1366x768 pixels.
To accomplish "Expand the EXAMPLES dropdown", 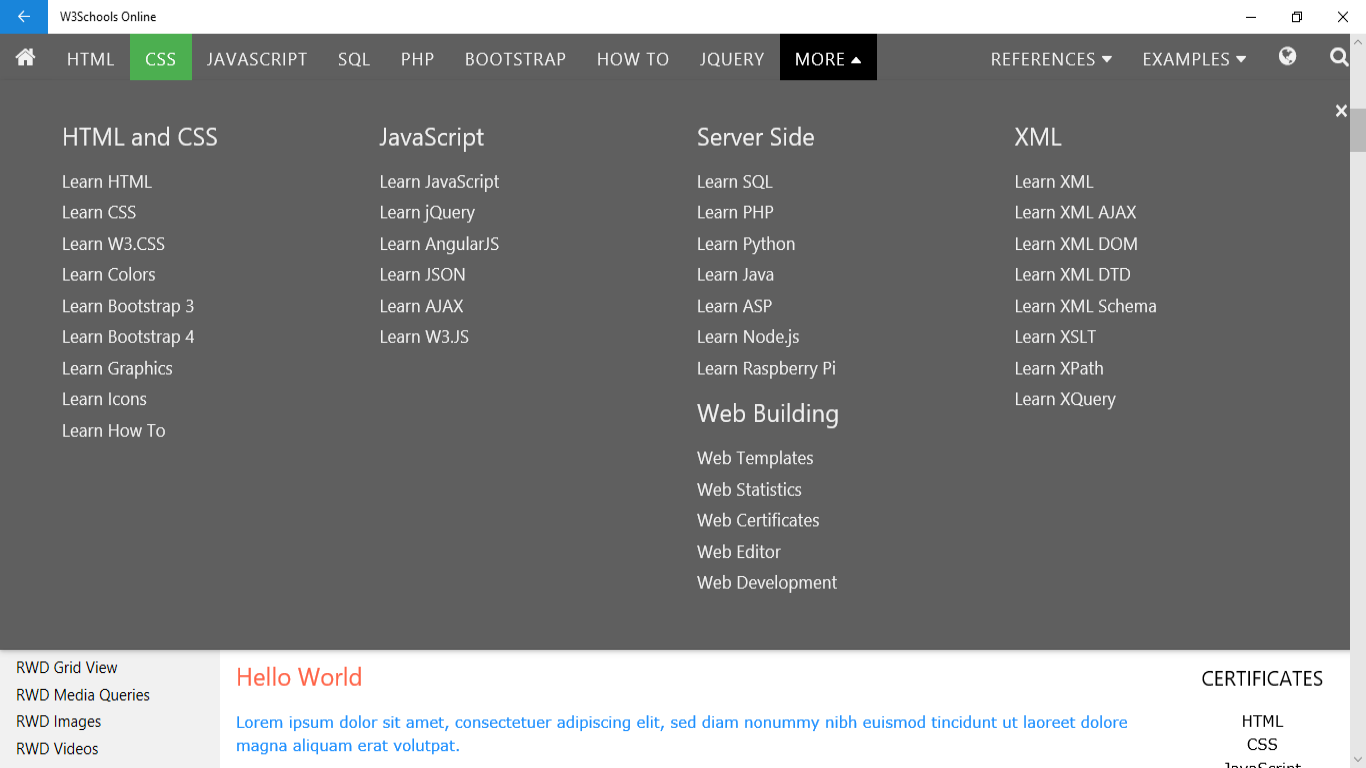I will [1193, 58].
